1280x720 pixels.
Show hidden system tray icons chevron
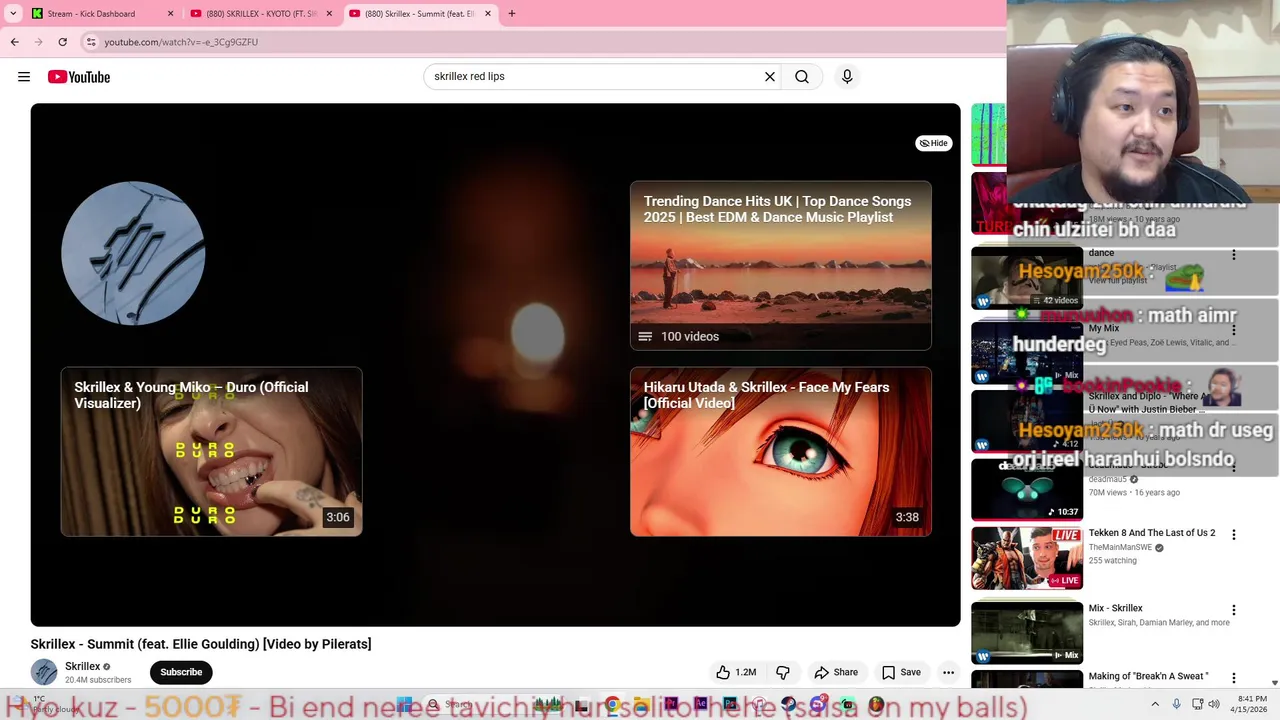[1155, 704]
